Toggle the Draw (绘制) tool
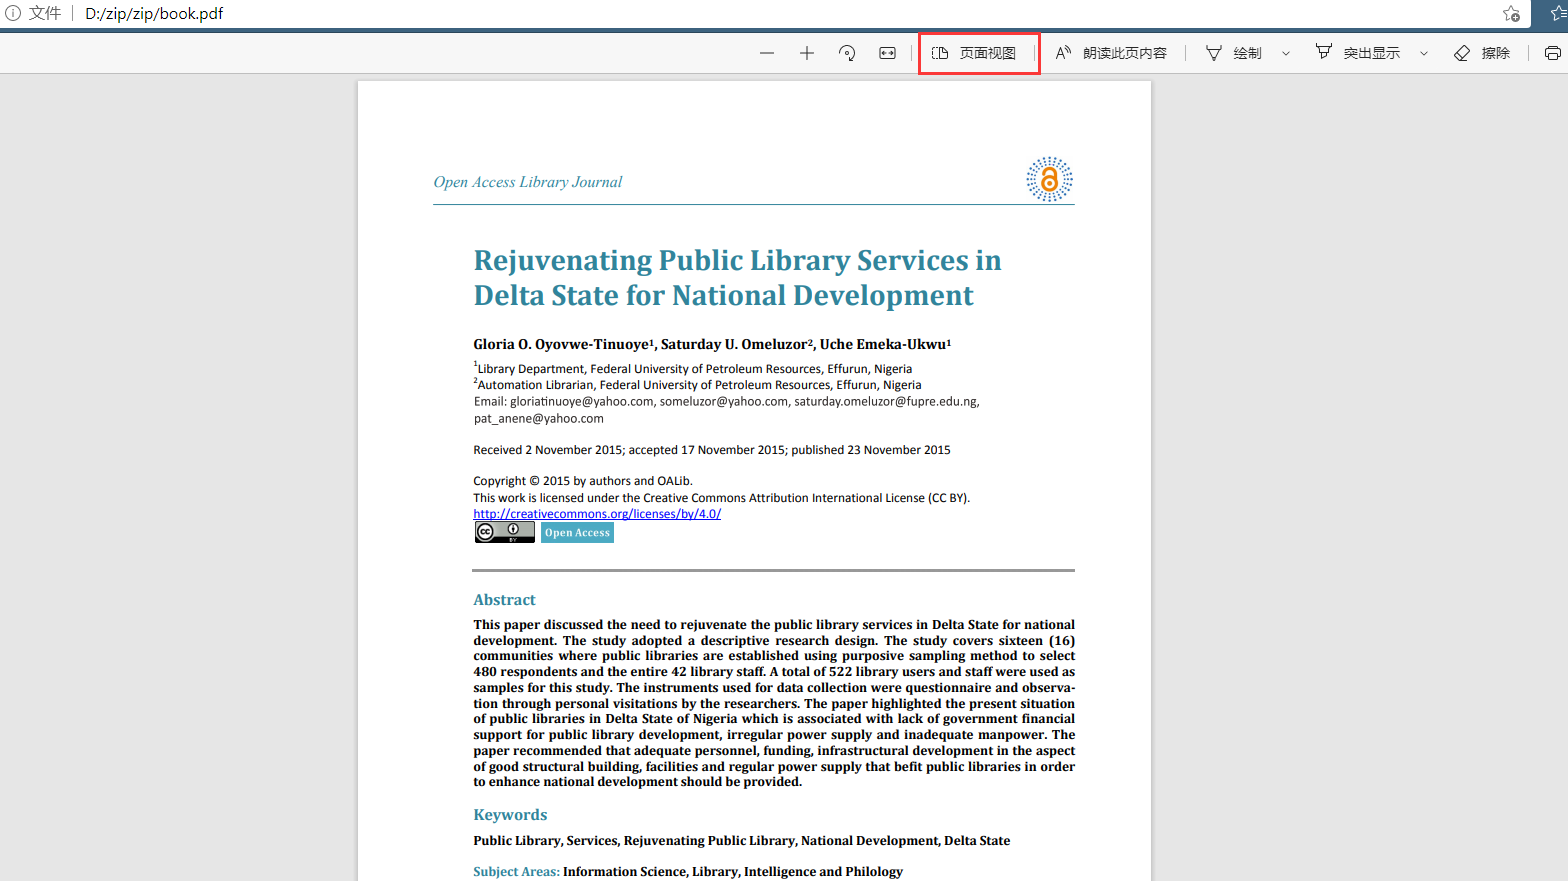Screen dimensions: 1568x881 1234,53
